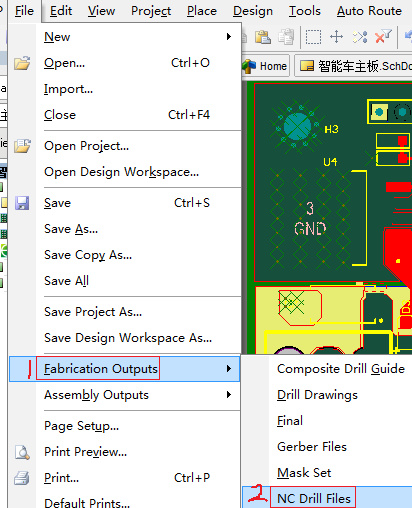This screenshot has height=508, width=412.
Task: Open the File menu
Action: (x=24, y=11)
